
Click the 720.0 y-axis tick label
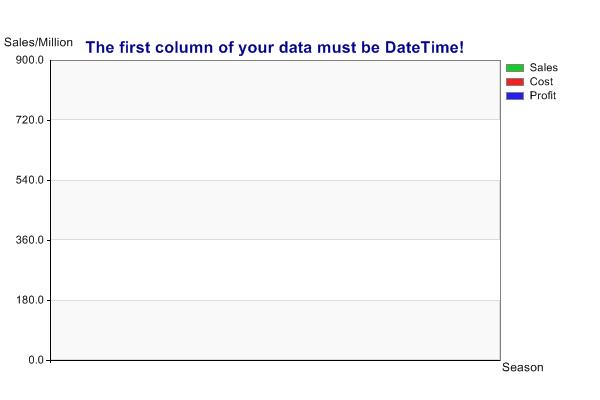pyautogui.click(x=30, y=120)
